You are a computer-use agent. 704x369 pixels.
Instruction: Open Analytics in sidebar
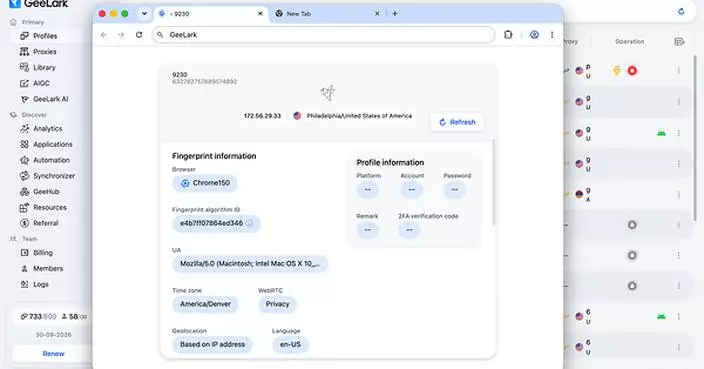pyautogui.click(x=48, y=128)
